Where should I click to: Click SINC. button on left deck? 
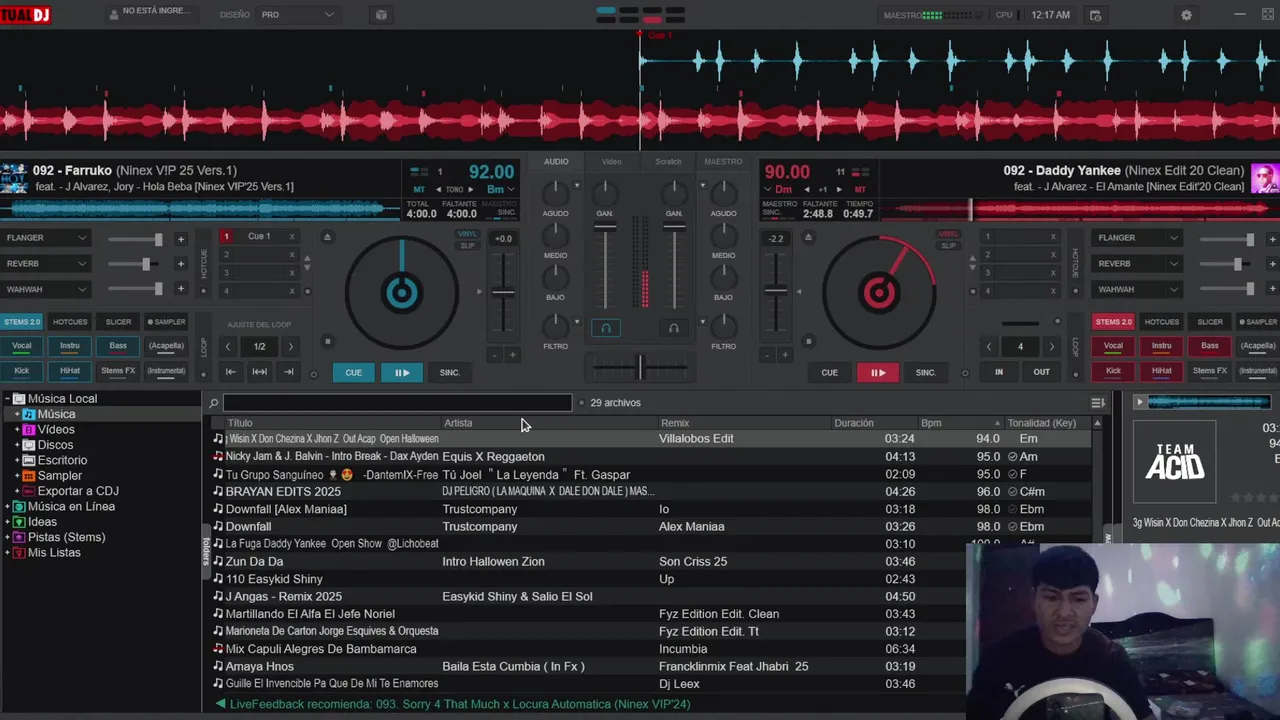click(x=450, y=372)
